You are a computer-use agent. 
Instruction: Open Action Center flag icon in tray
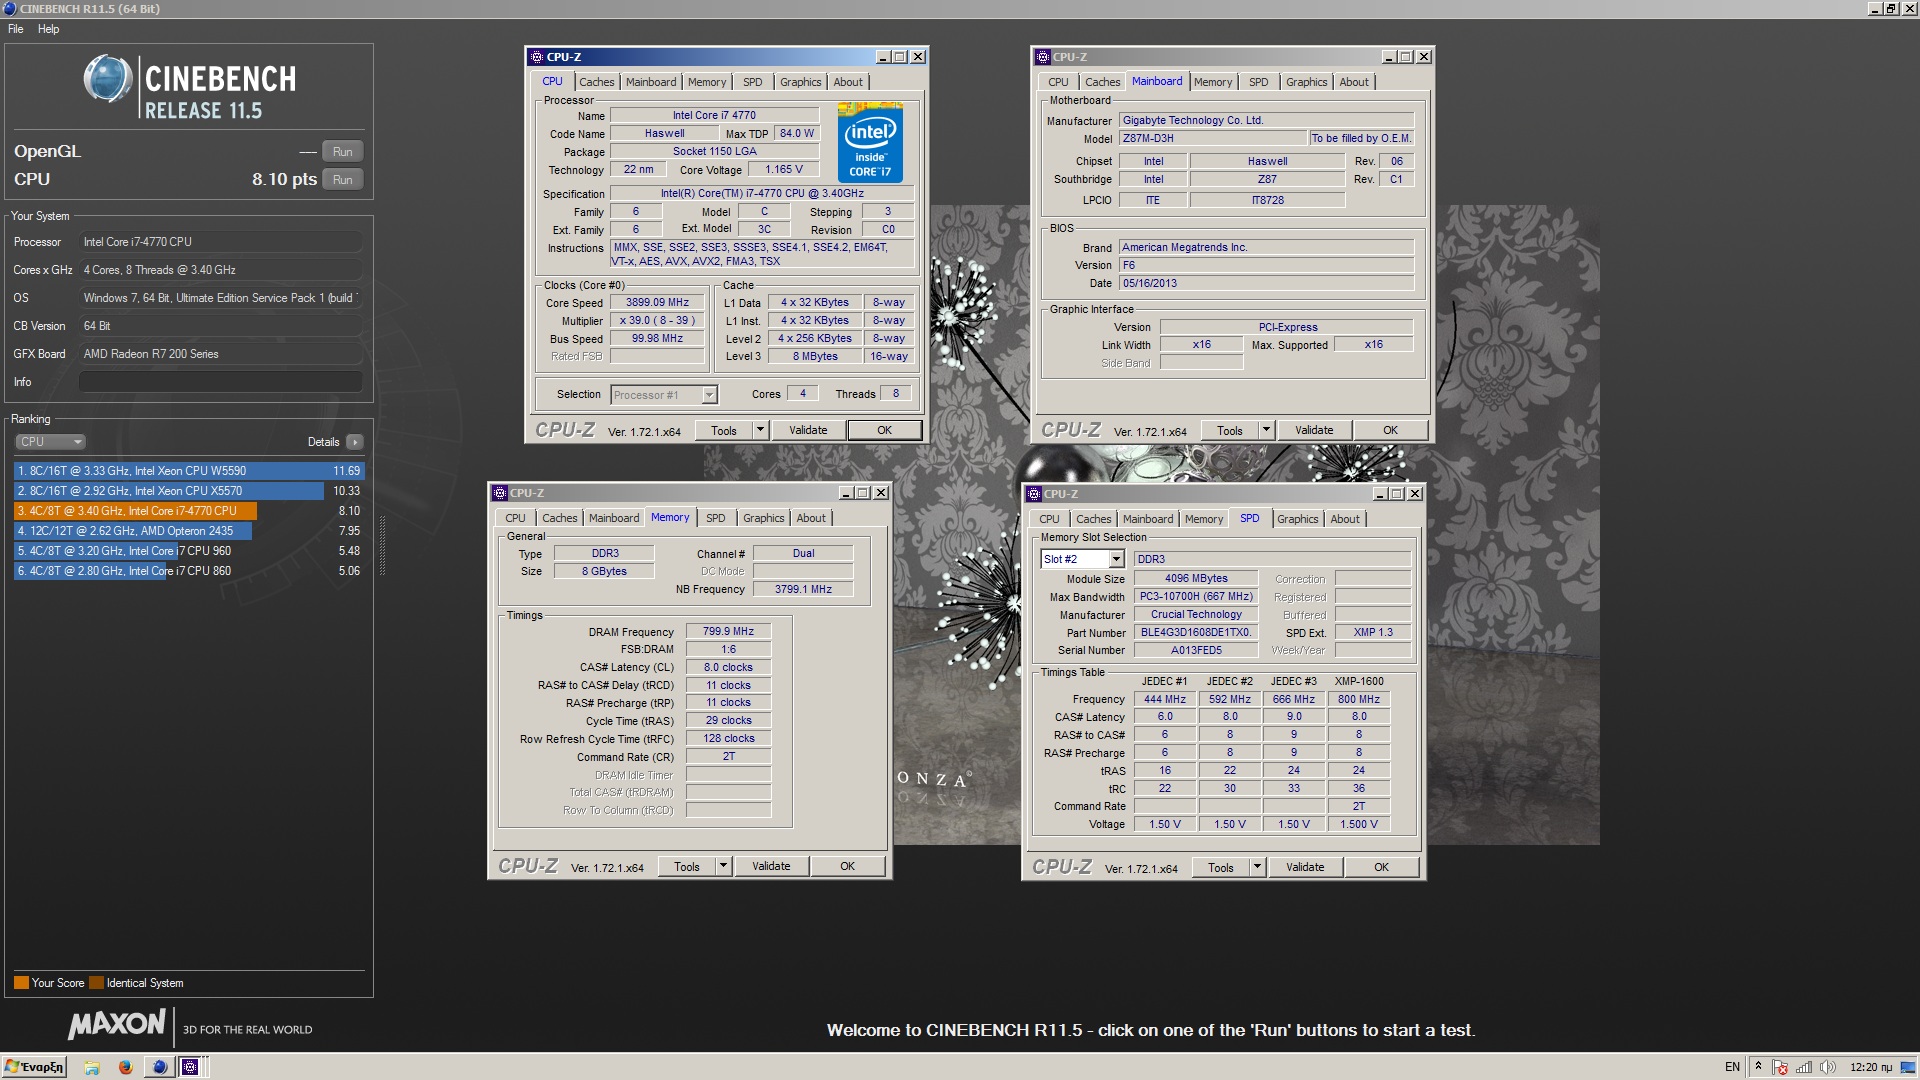point(1781,1067)
